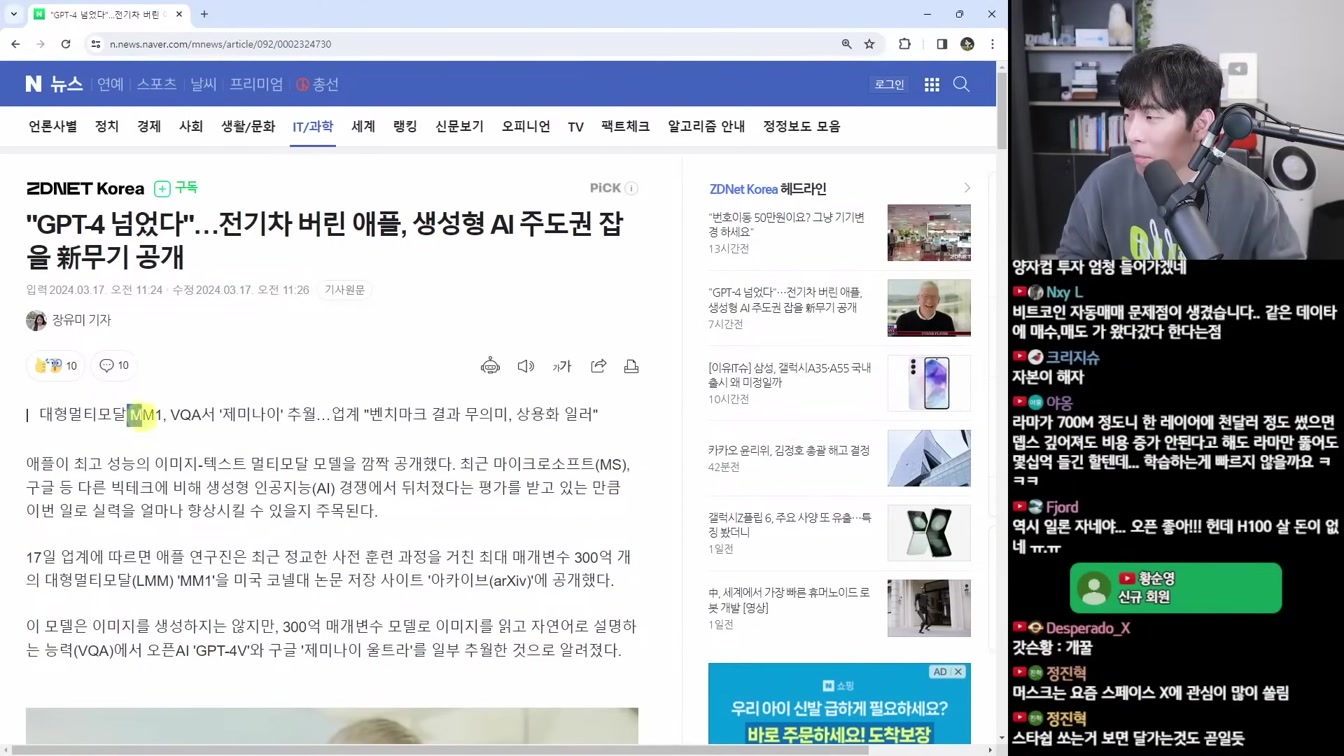Open headline about 휴머노이드 로봇 개발 [영상]
Image resolution: width=1344 pixels, height=756 pixels.
point(789,600)
